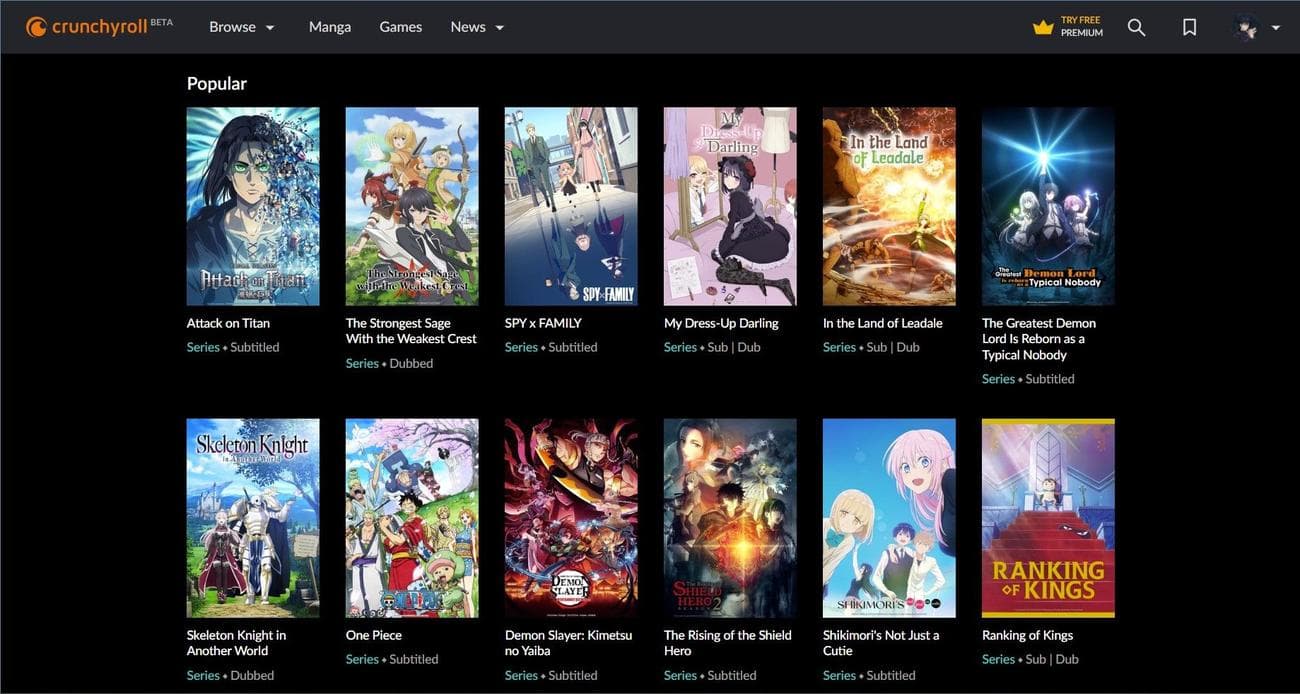Open the profile avatar icon
This screenshot has width=1300, height=694.
pos(1243,26)
